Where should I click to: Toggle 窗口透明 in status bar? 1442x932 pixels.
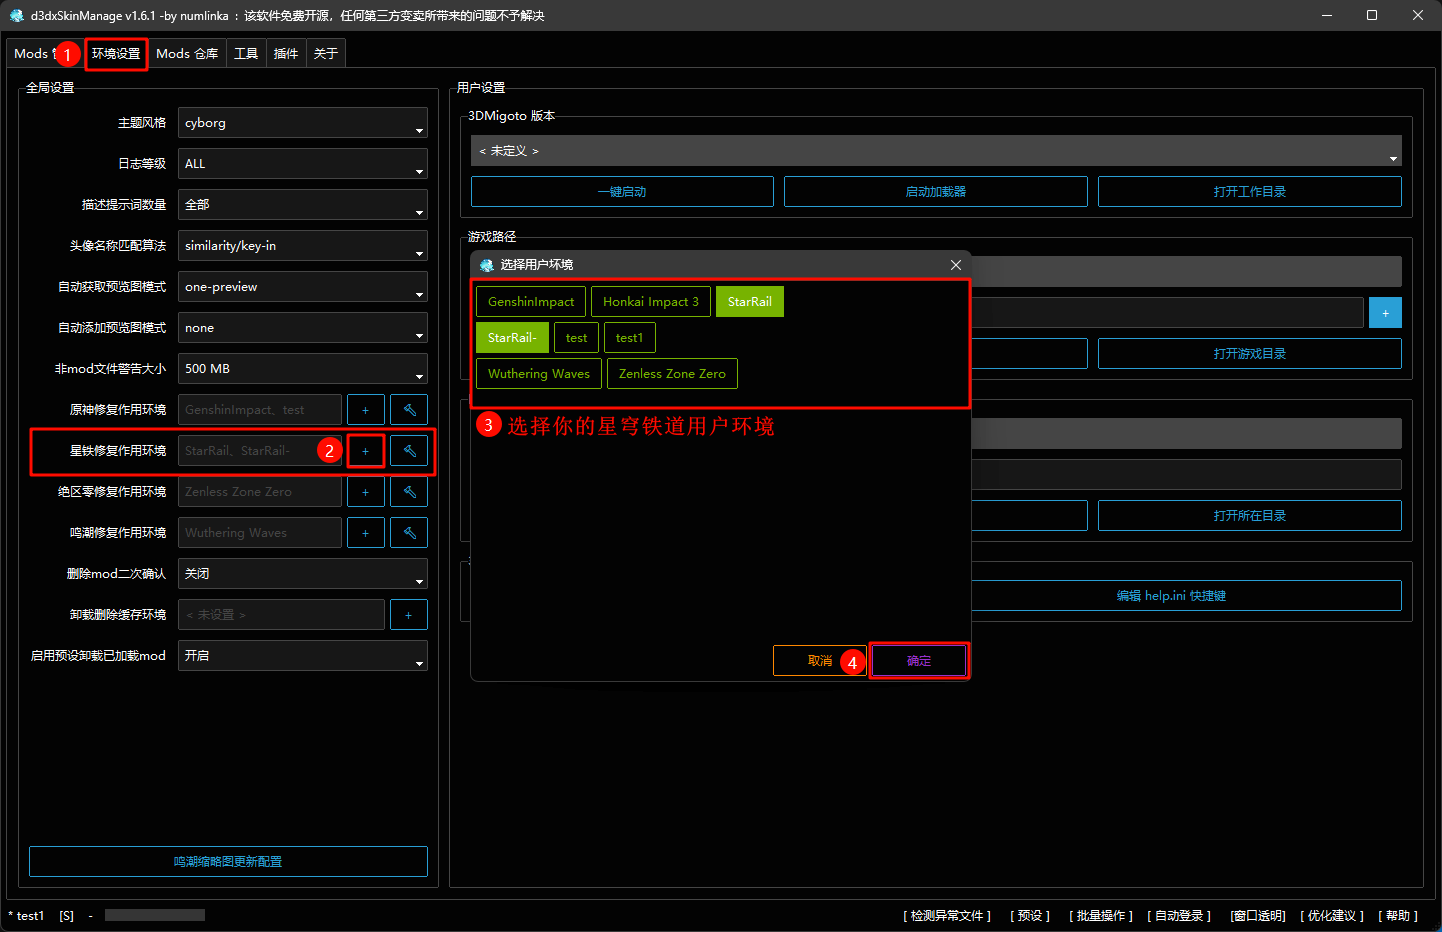point(1258,916)
